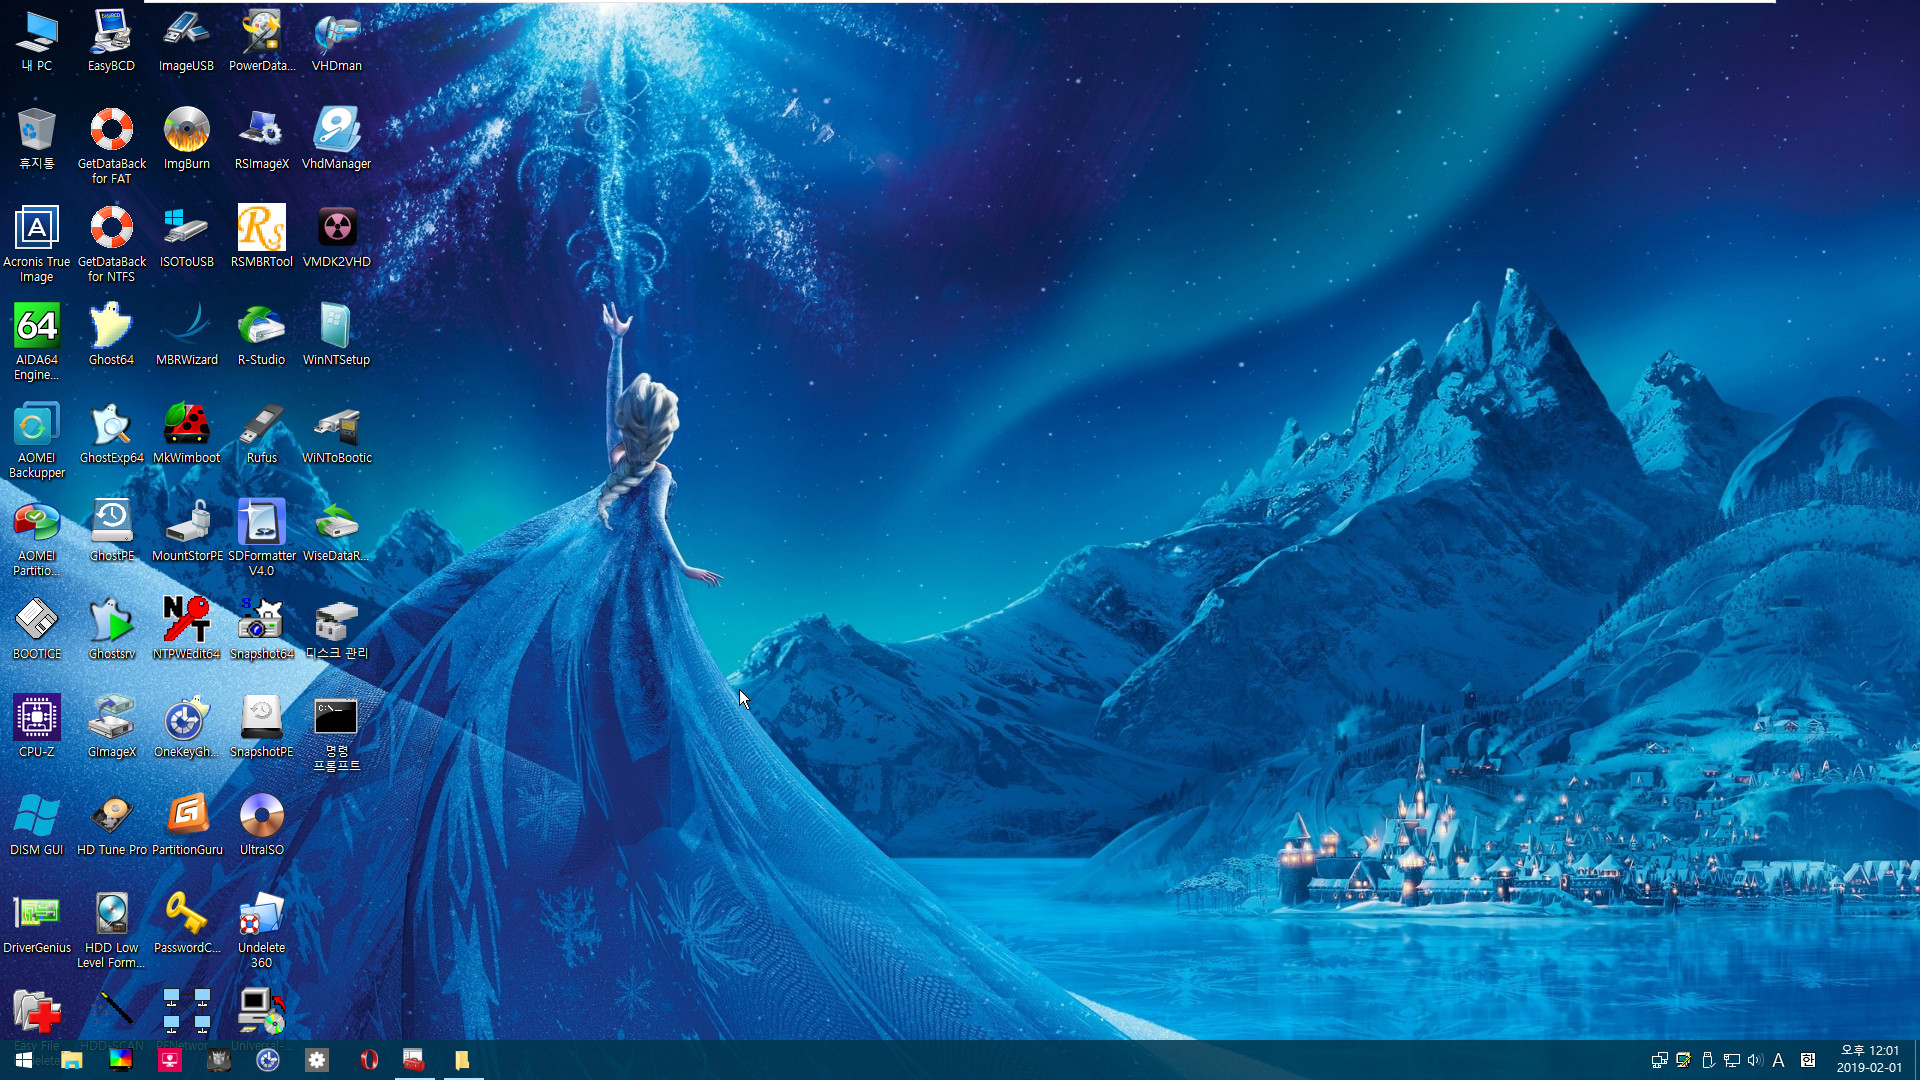Open the Ghostsrv shortcut

point(111,629)
